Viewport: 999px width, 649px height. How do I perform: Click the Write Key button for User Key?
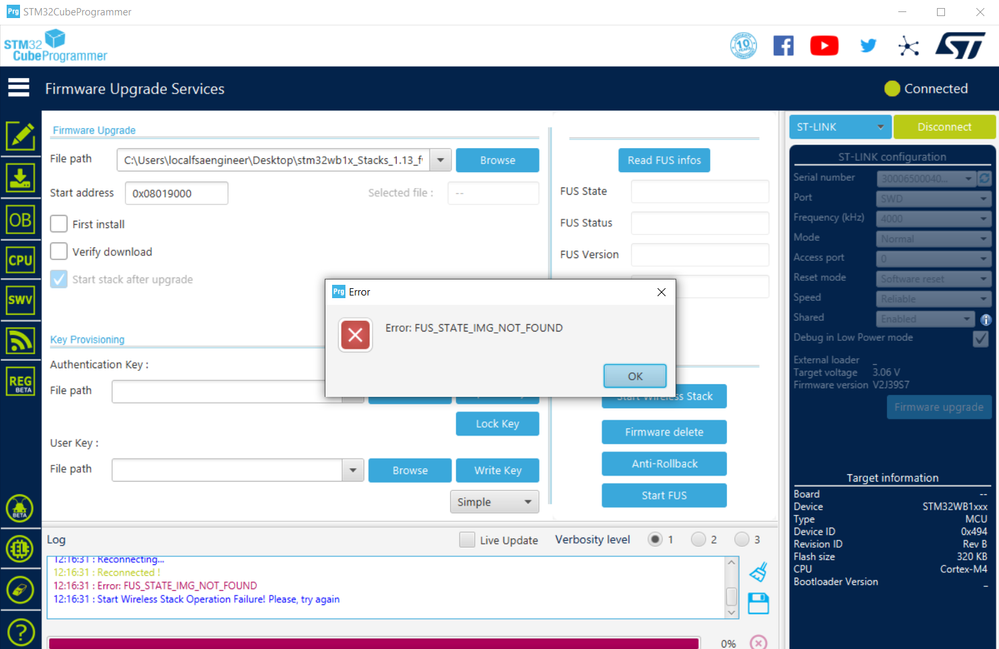498,470
